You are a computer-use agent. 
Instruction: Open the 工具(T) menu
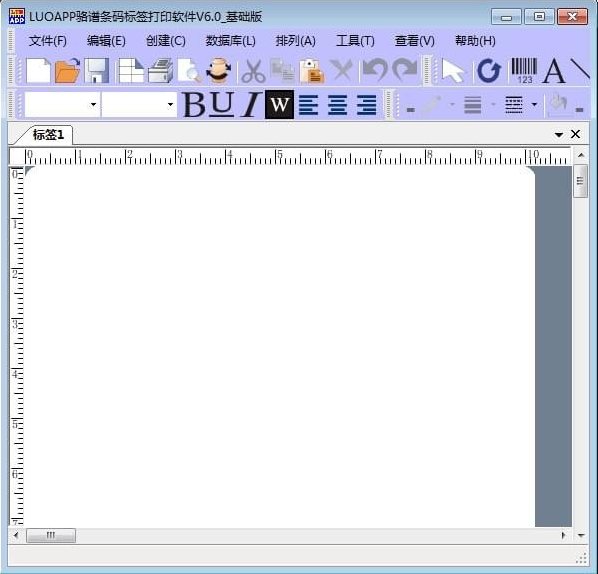click(x=355, y=41)
